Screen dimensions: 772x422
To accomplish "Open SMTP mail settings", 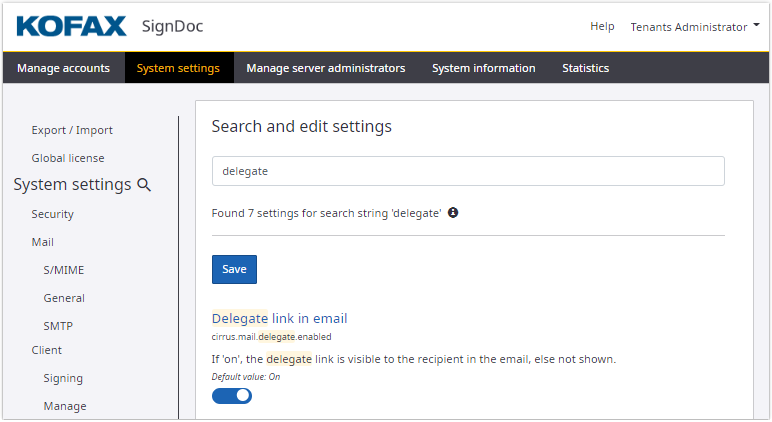I will coord(58,326).
